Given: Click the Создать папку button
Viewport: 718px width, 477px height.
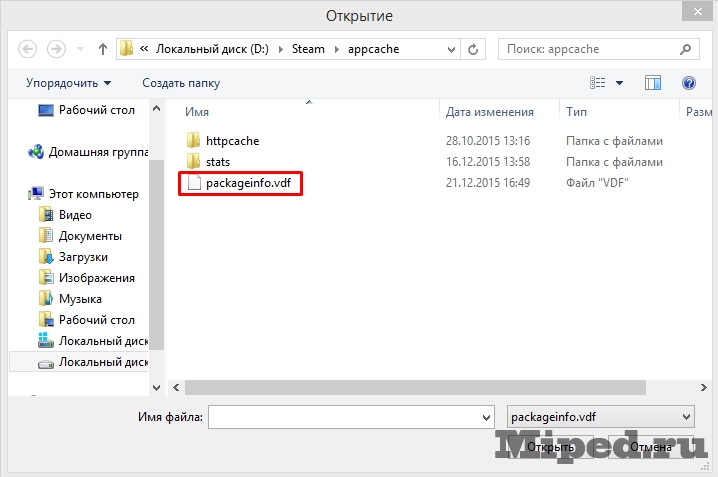Looking at the screenshot, I should 181,83.
